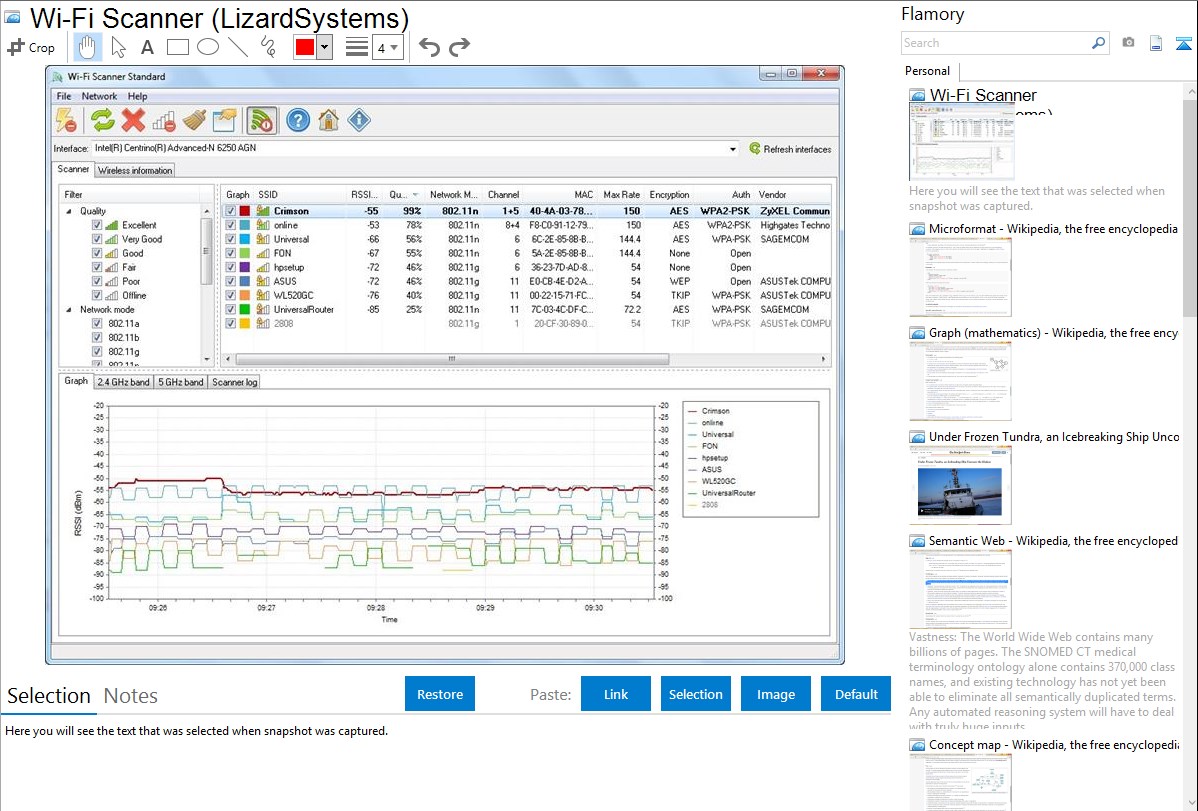Activate the hand pan tool
Viewport: 1198px width, 811px height.
tap(88, 47)
